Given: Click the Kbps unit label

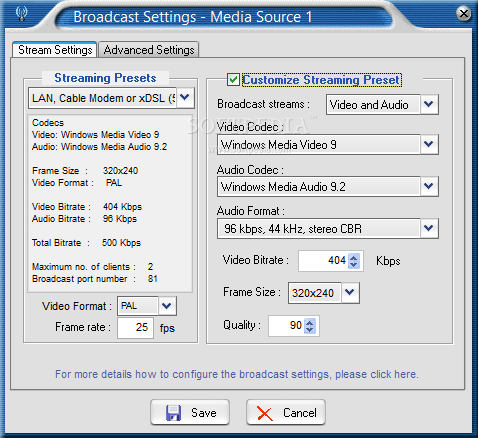Looking at the screenshot, I should [388, 261].
